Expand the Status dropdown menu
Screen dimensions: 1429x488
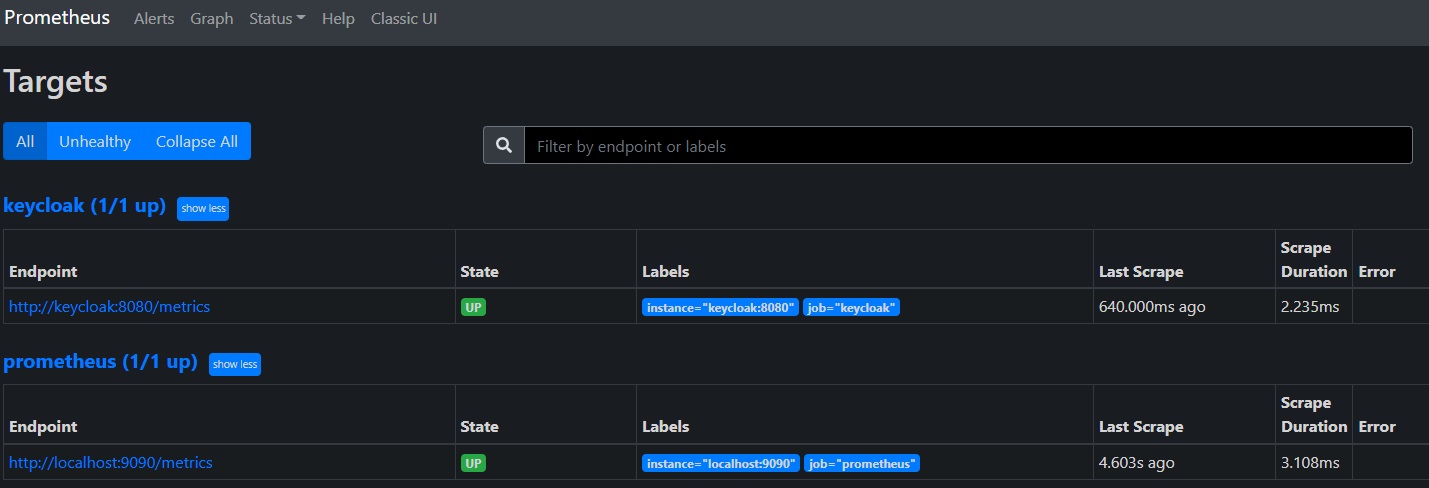click(277, 19)
